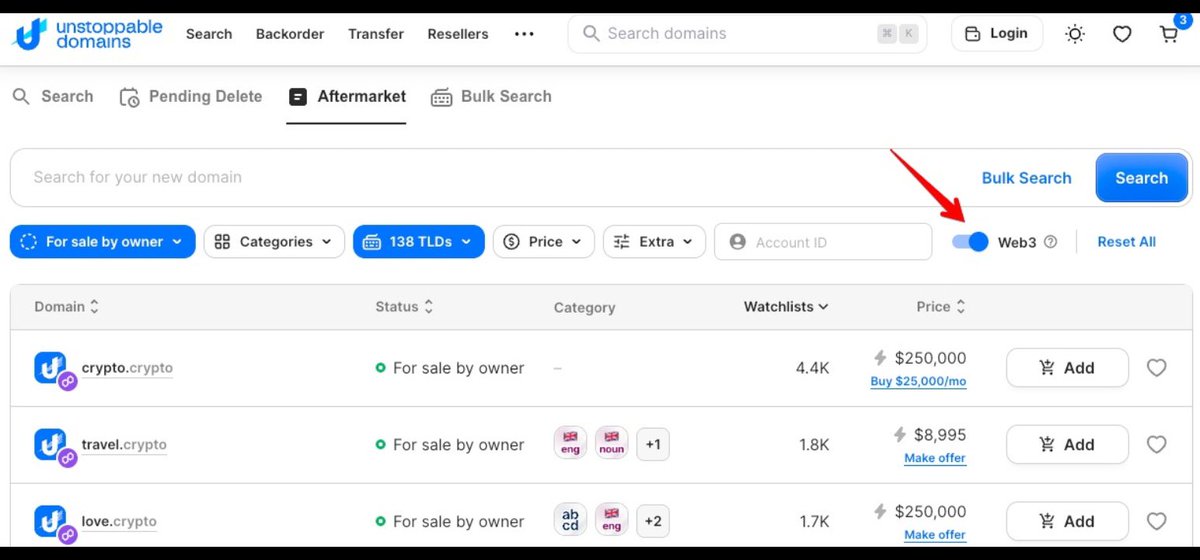Viewport: 1200px width, 560px height.
Task: Click the travel.crypto domain logo icon
Action: pyautogui.click(x=52, y=446)
